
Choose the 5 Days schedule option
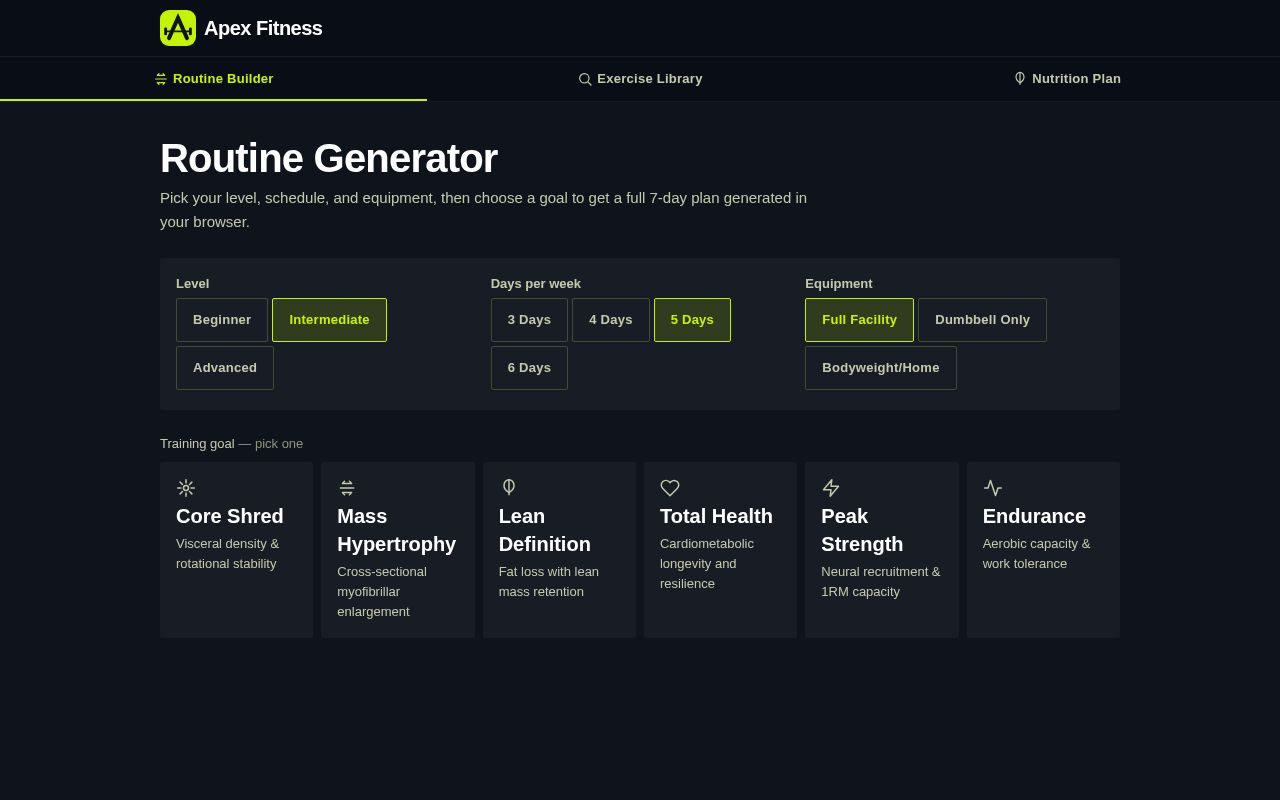point(692,320)
